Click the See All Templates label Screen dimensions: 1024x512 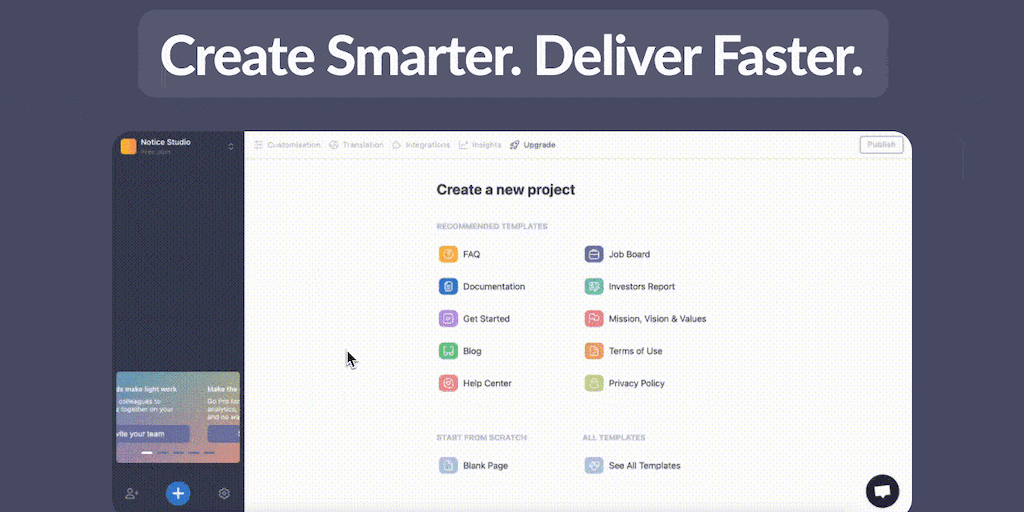[x=645, y=466]
